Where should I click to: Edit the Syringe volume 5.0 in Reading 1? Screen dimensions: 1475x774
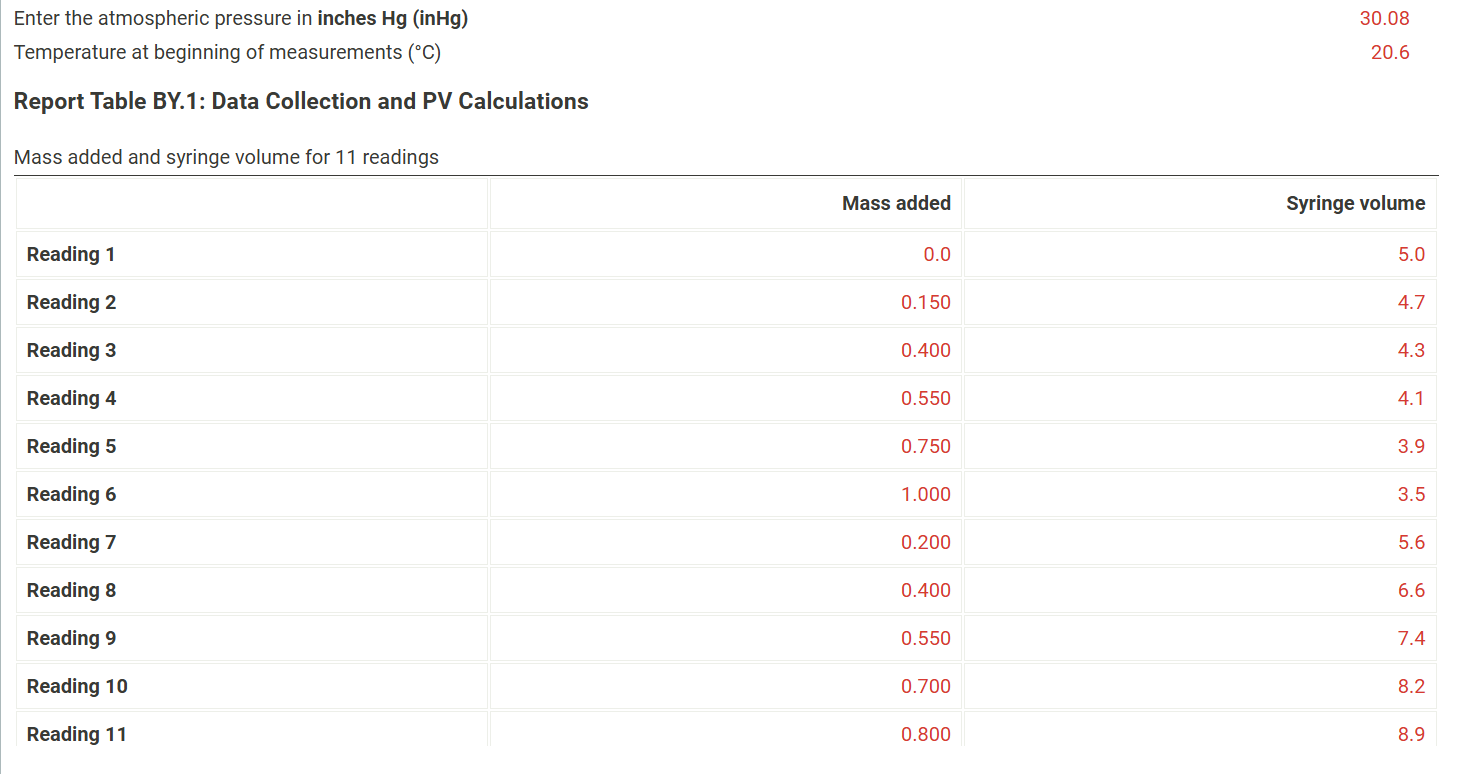pos(1412,254)
